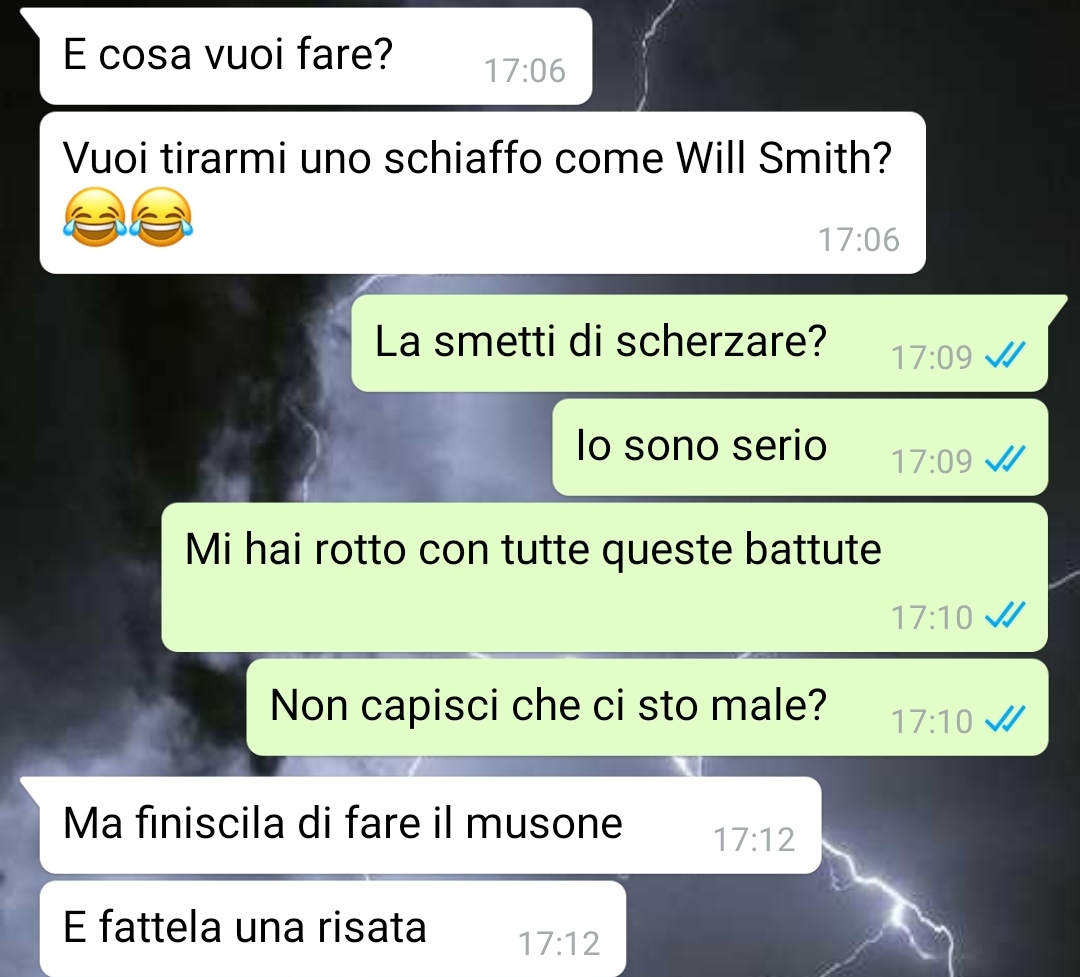Tap the 17:06 timestamp of the Will Smith message
The image size is (1080, 977).
tap(859, 240)
